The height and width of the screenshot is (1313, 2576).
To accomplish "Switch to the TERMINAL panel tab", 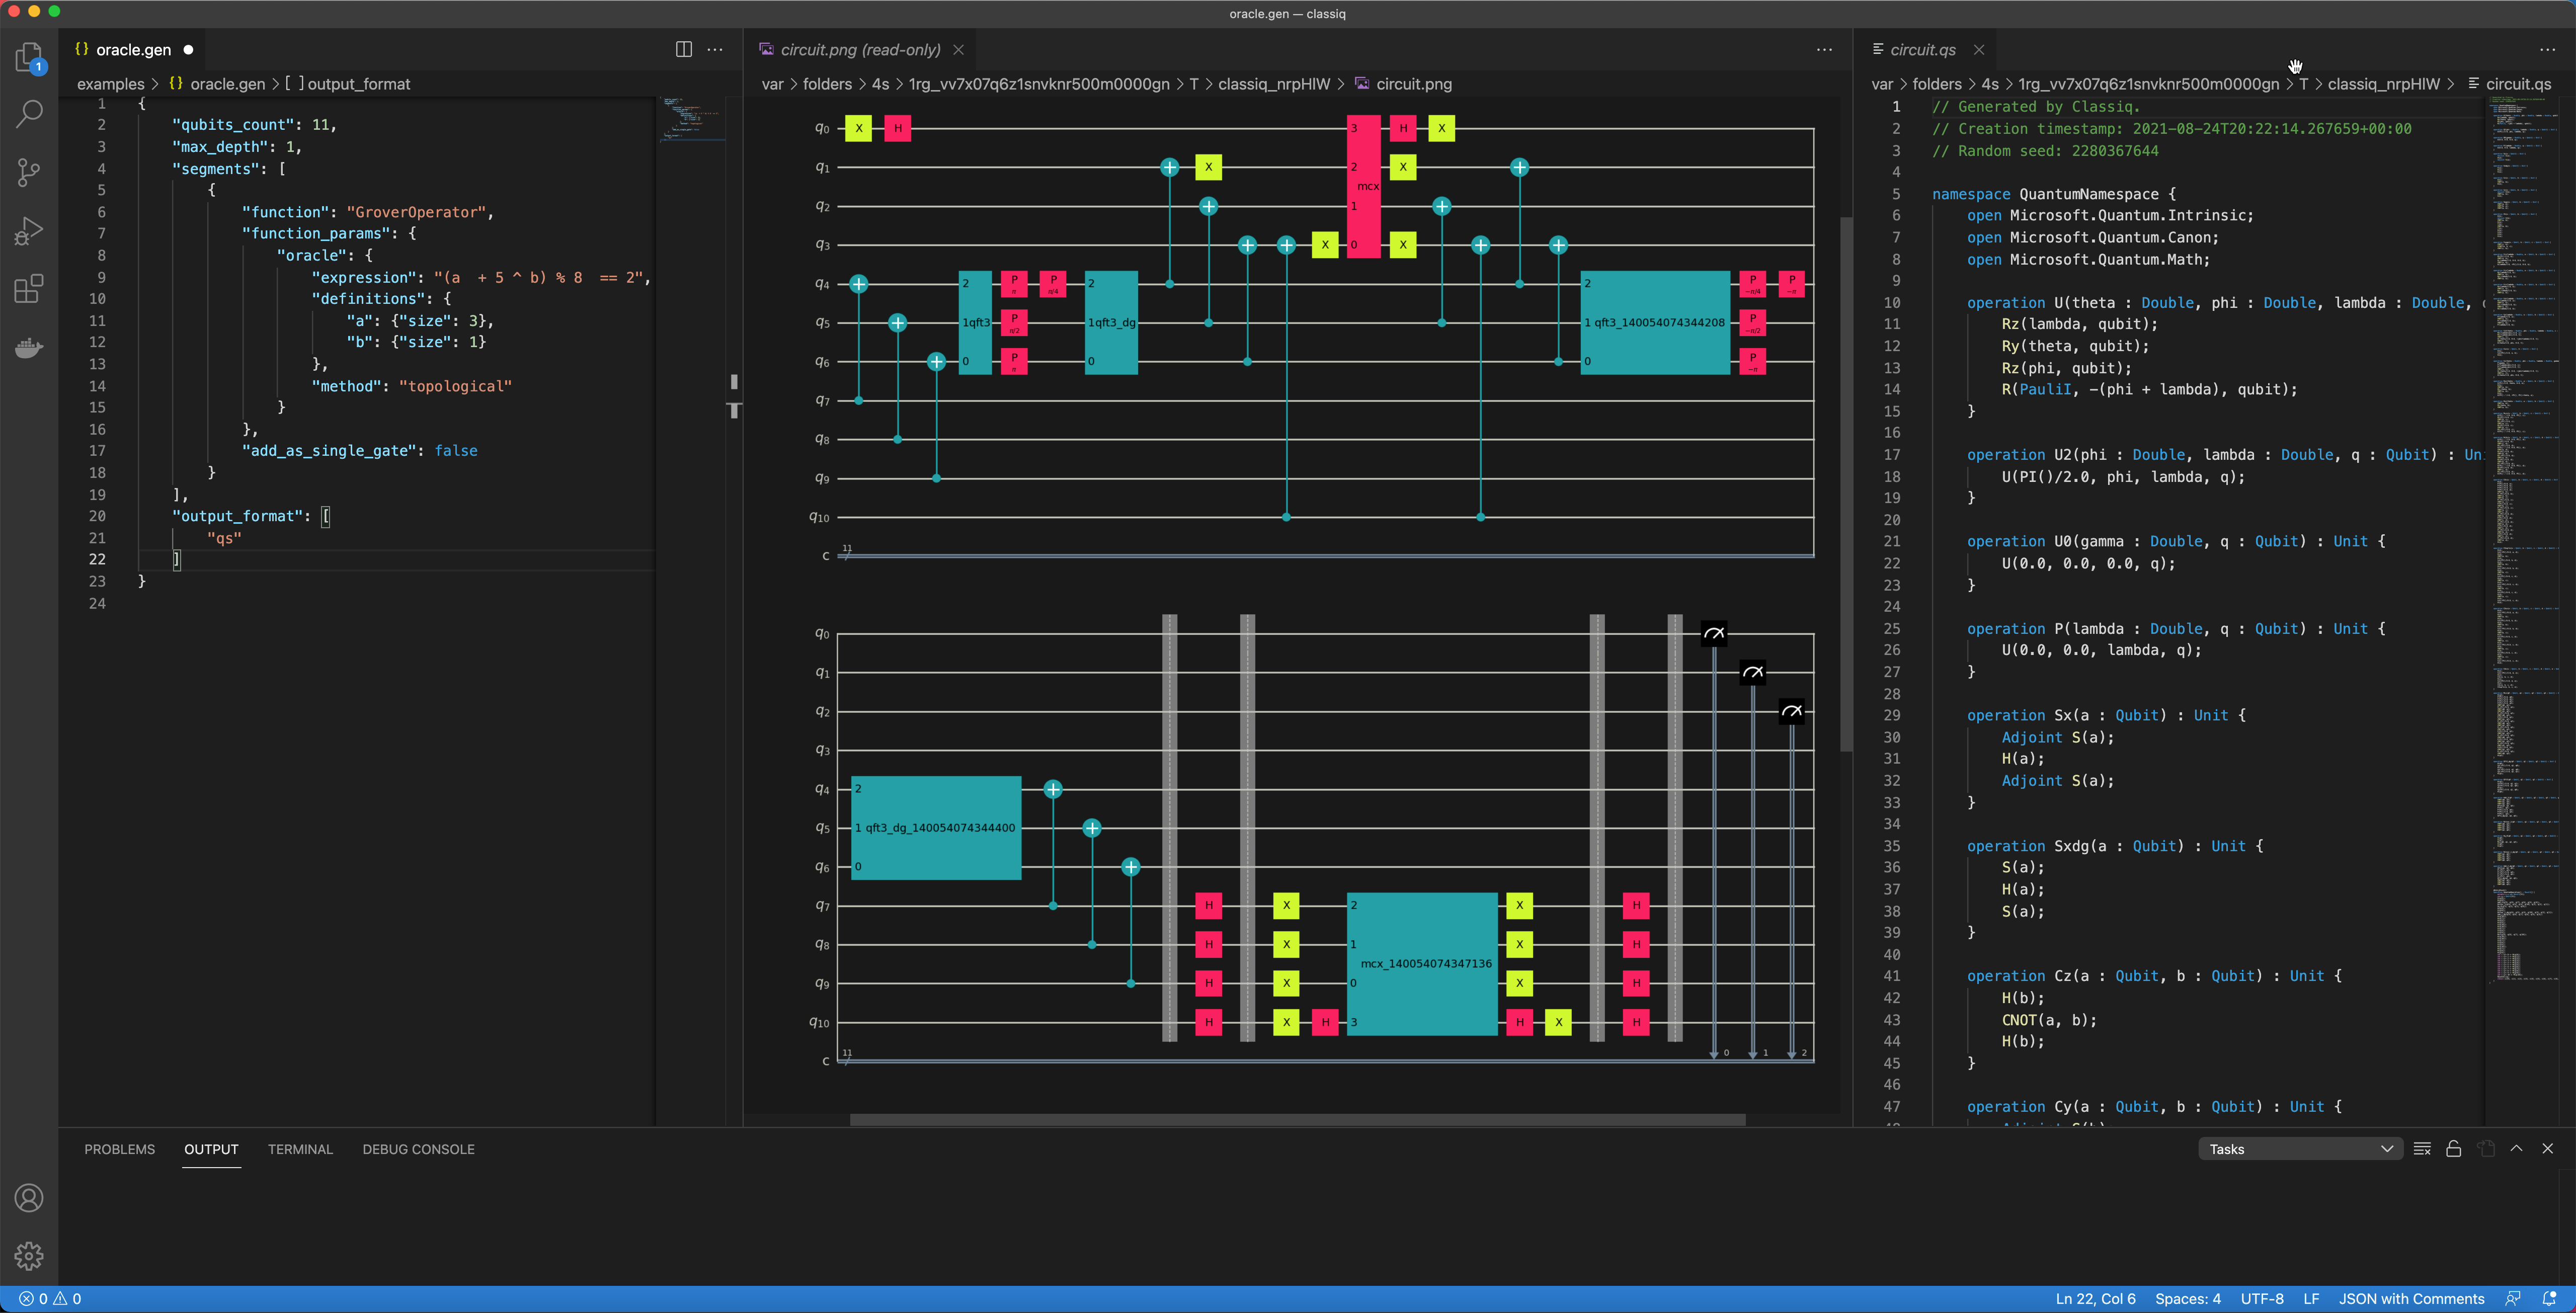I will coord(300,1149).
